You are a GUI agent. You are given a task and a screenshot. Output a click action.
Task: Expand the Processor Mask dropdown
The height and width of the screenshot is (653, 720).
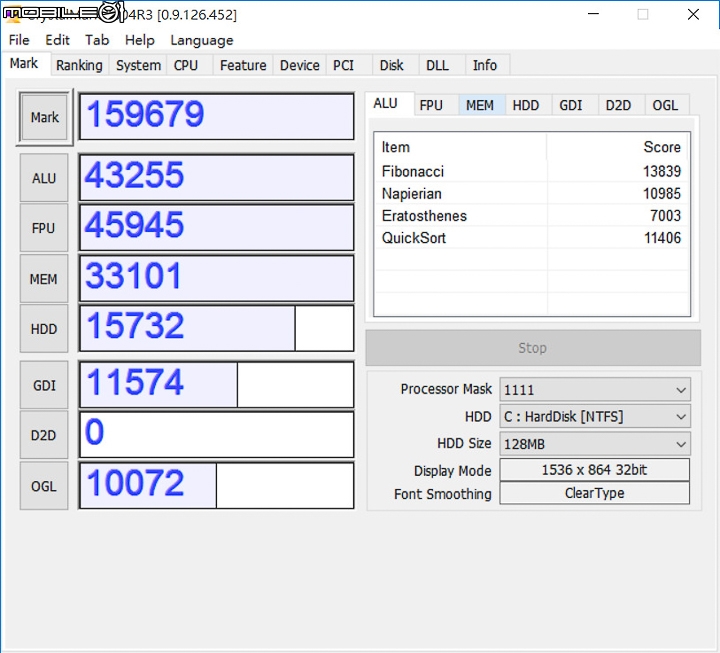click(x=595, y=390)
